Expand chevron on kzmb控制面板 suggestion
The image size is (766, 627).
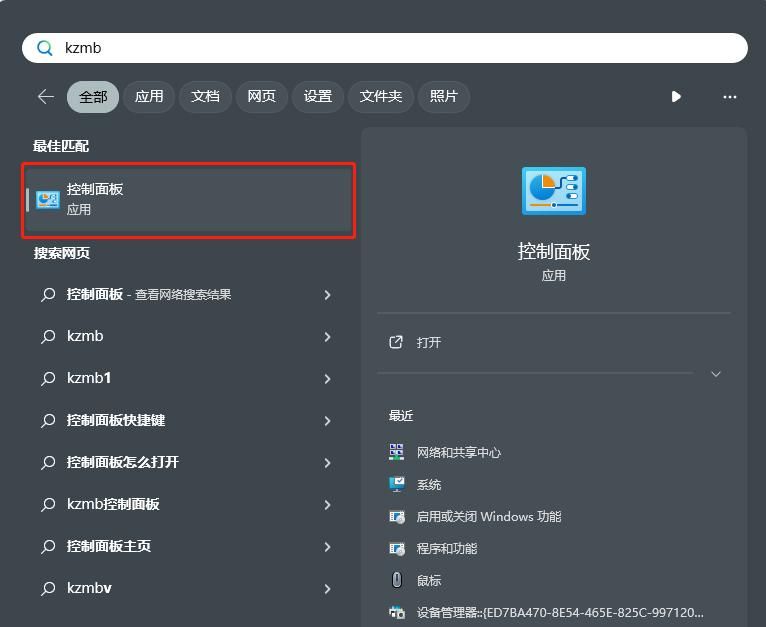(x=327, y=505)
